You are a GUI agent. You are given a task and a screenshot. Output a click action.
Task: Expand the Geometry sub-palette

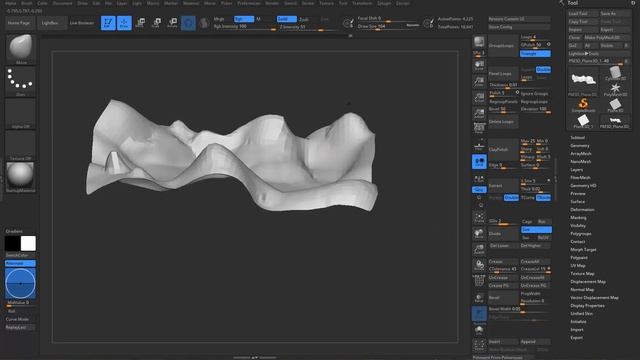pyautogui.click(x=580, y=146)
